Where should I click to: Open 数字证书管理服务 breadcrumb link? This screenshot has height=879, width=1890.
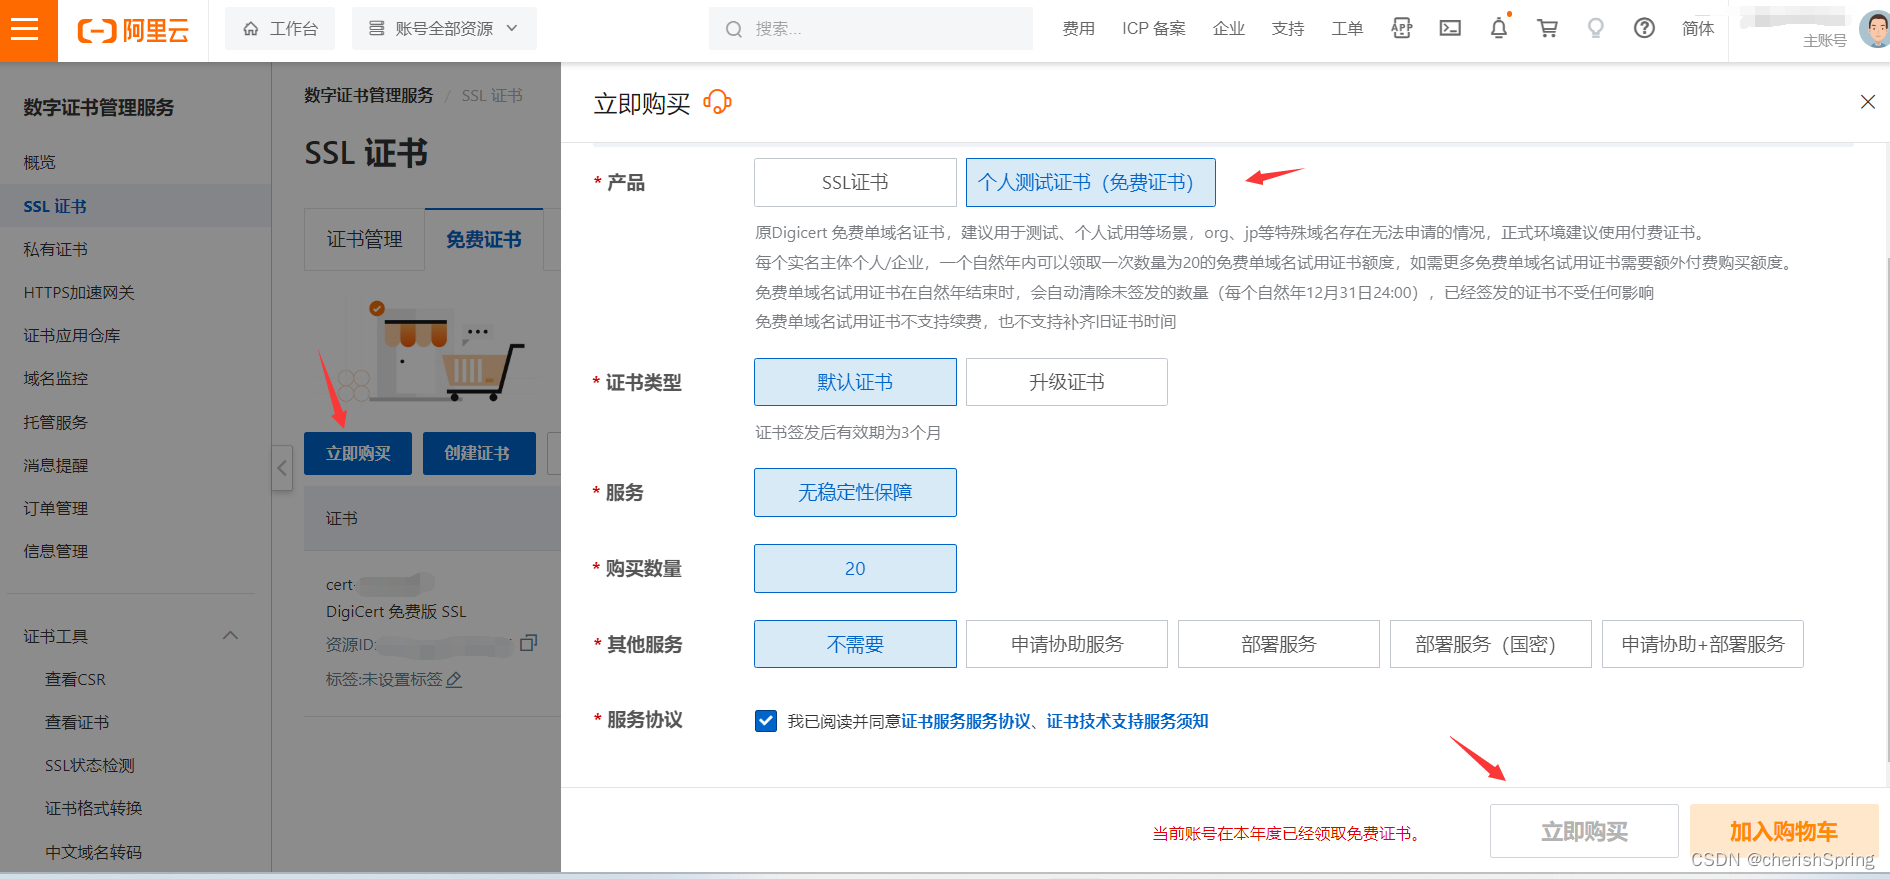click(369, 95)
